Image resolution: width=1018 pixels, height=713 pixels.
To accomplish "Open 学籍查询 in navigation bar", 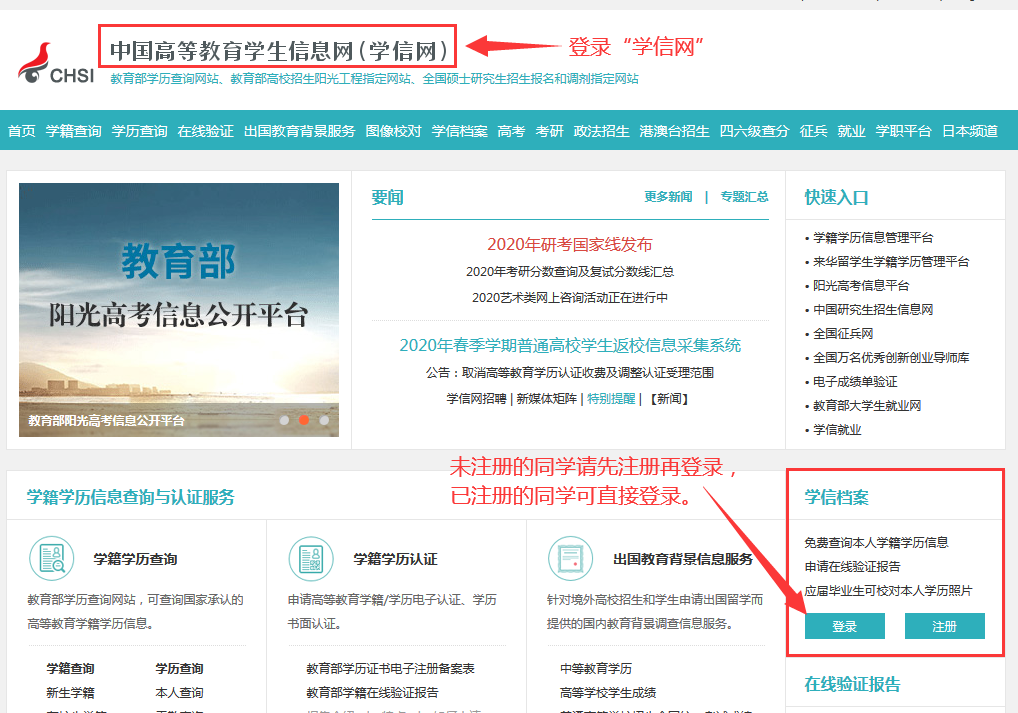I will [x=73, y=131].
